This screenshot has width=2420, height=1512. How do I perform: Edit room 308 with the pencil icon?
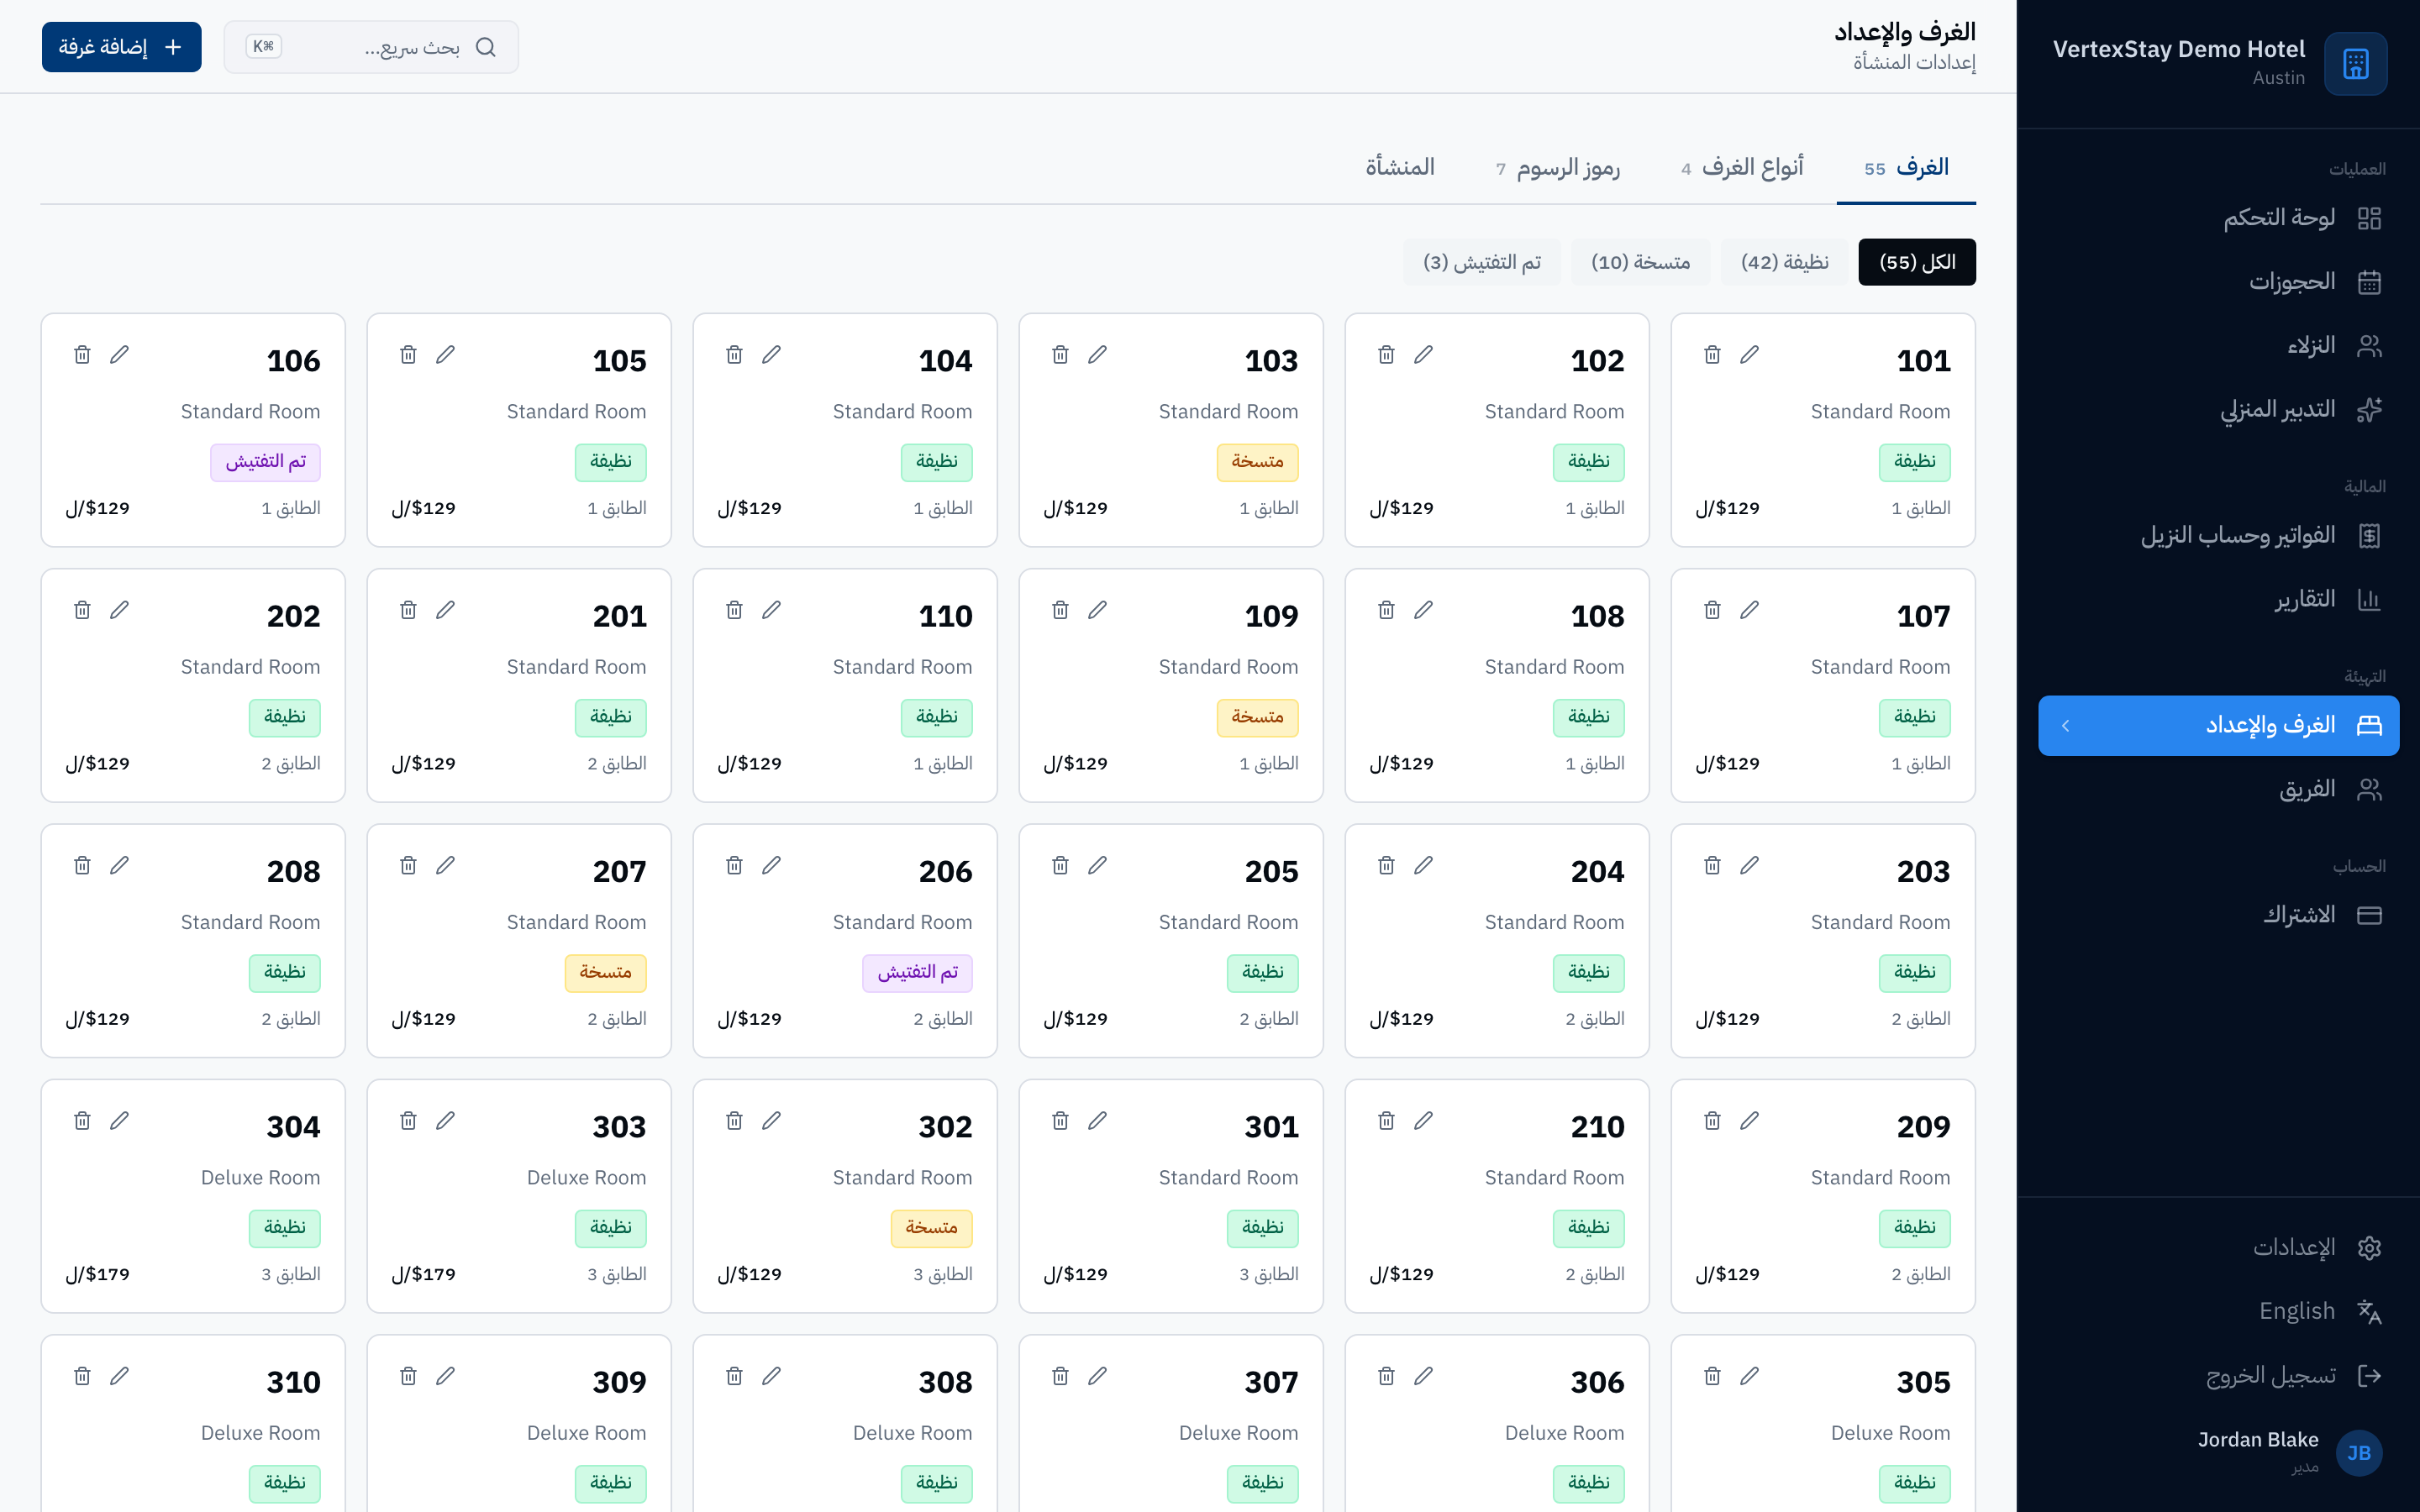(771, 1376)
